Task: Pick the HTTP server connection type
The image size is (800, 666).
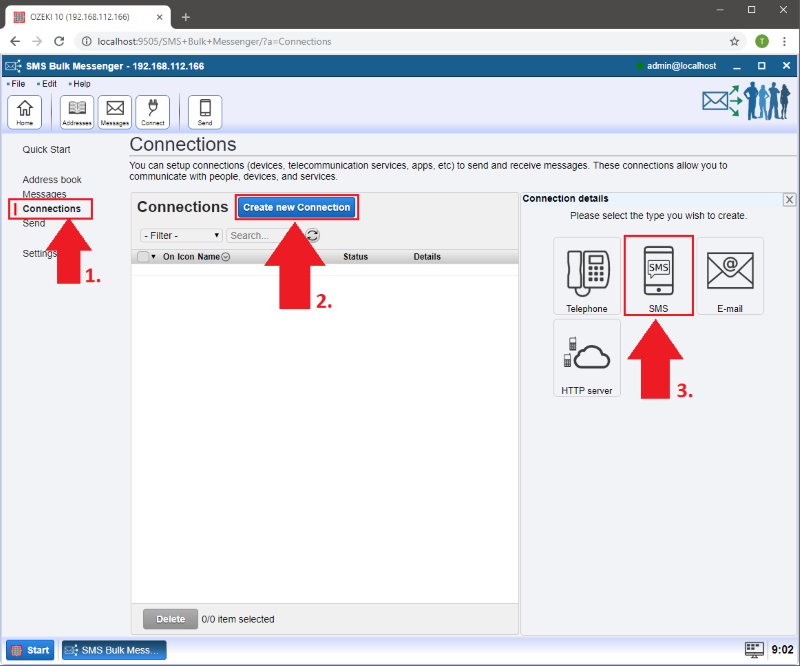Action: (587, 358)
